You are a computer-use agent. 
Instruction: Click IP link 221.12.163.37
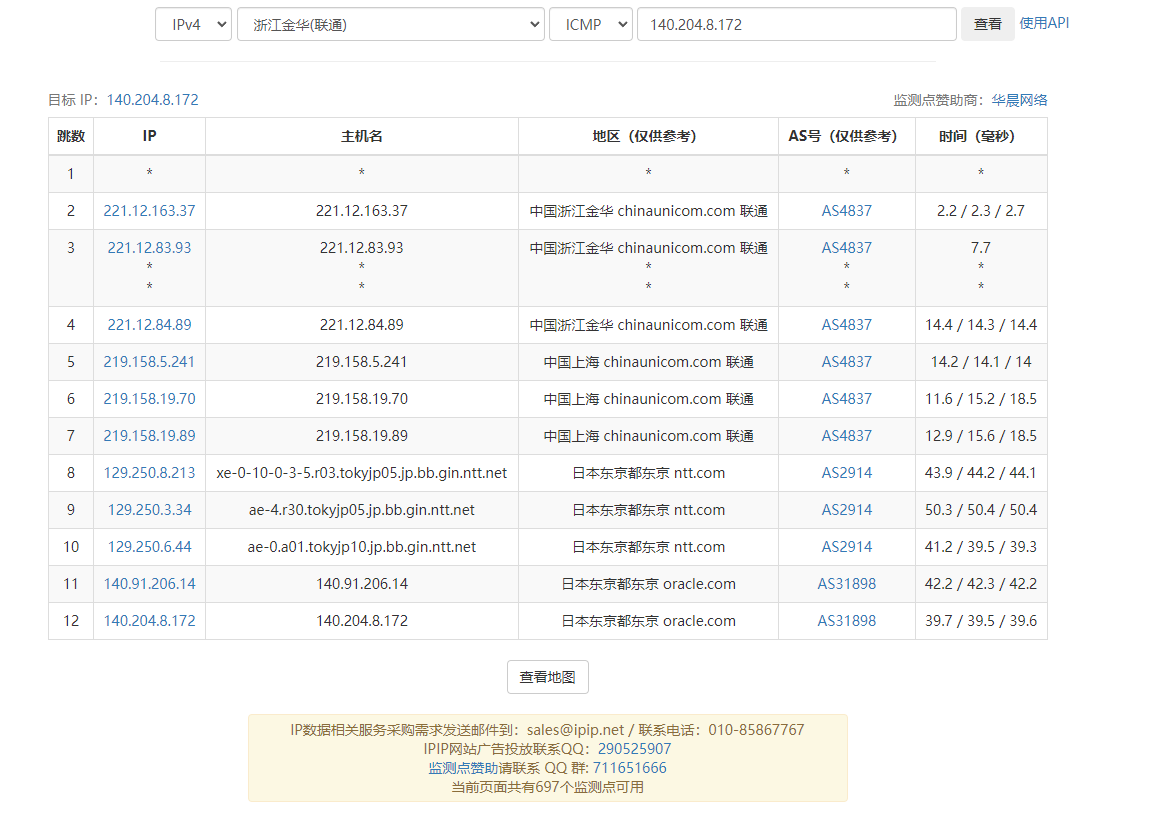(150, 211)
